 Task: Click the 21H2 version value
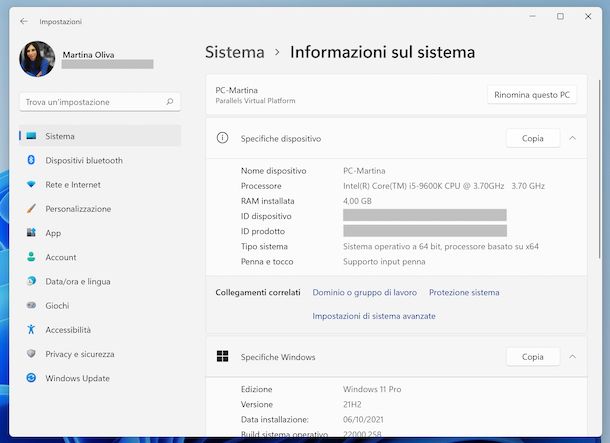[352, 404]
